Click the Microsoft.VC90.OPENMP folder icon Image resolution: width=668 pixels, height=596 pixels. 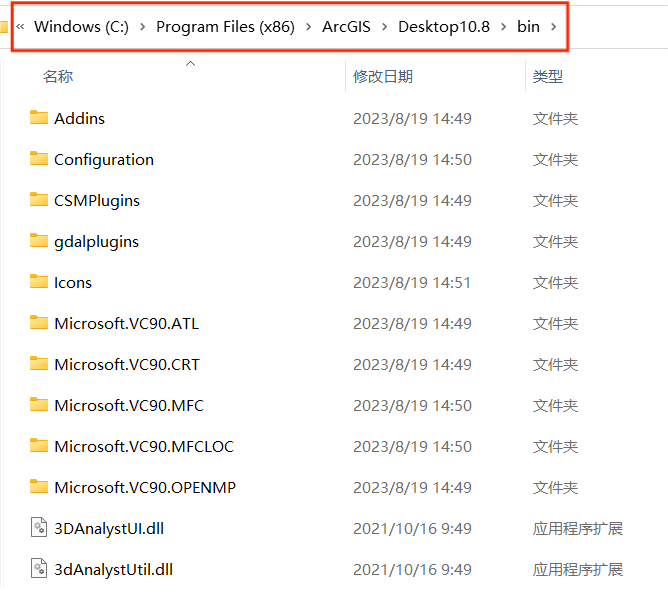click(x=39, y=487)
